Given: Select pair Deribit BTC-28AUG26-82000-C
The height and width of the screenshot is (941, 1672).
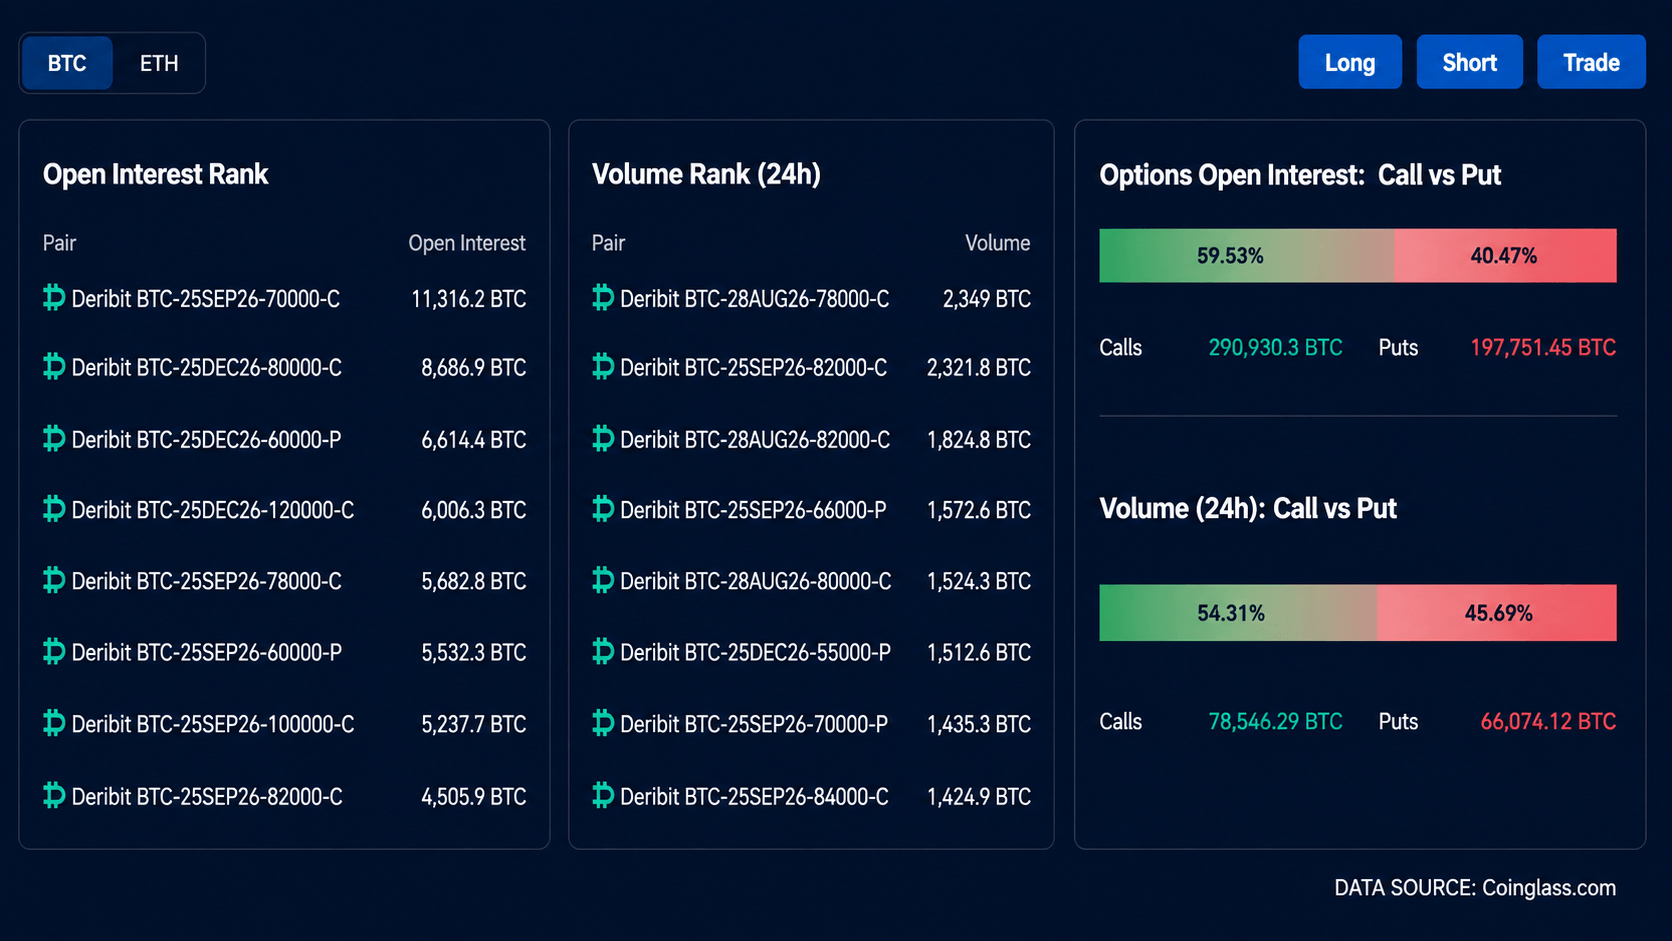Looking at the screenshot, I should tap(755, 440).
